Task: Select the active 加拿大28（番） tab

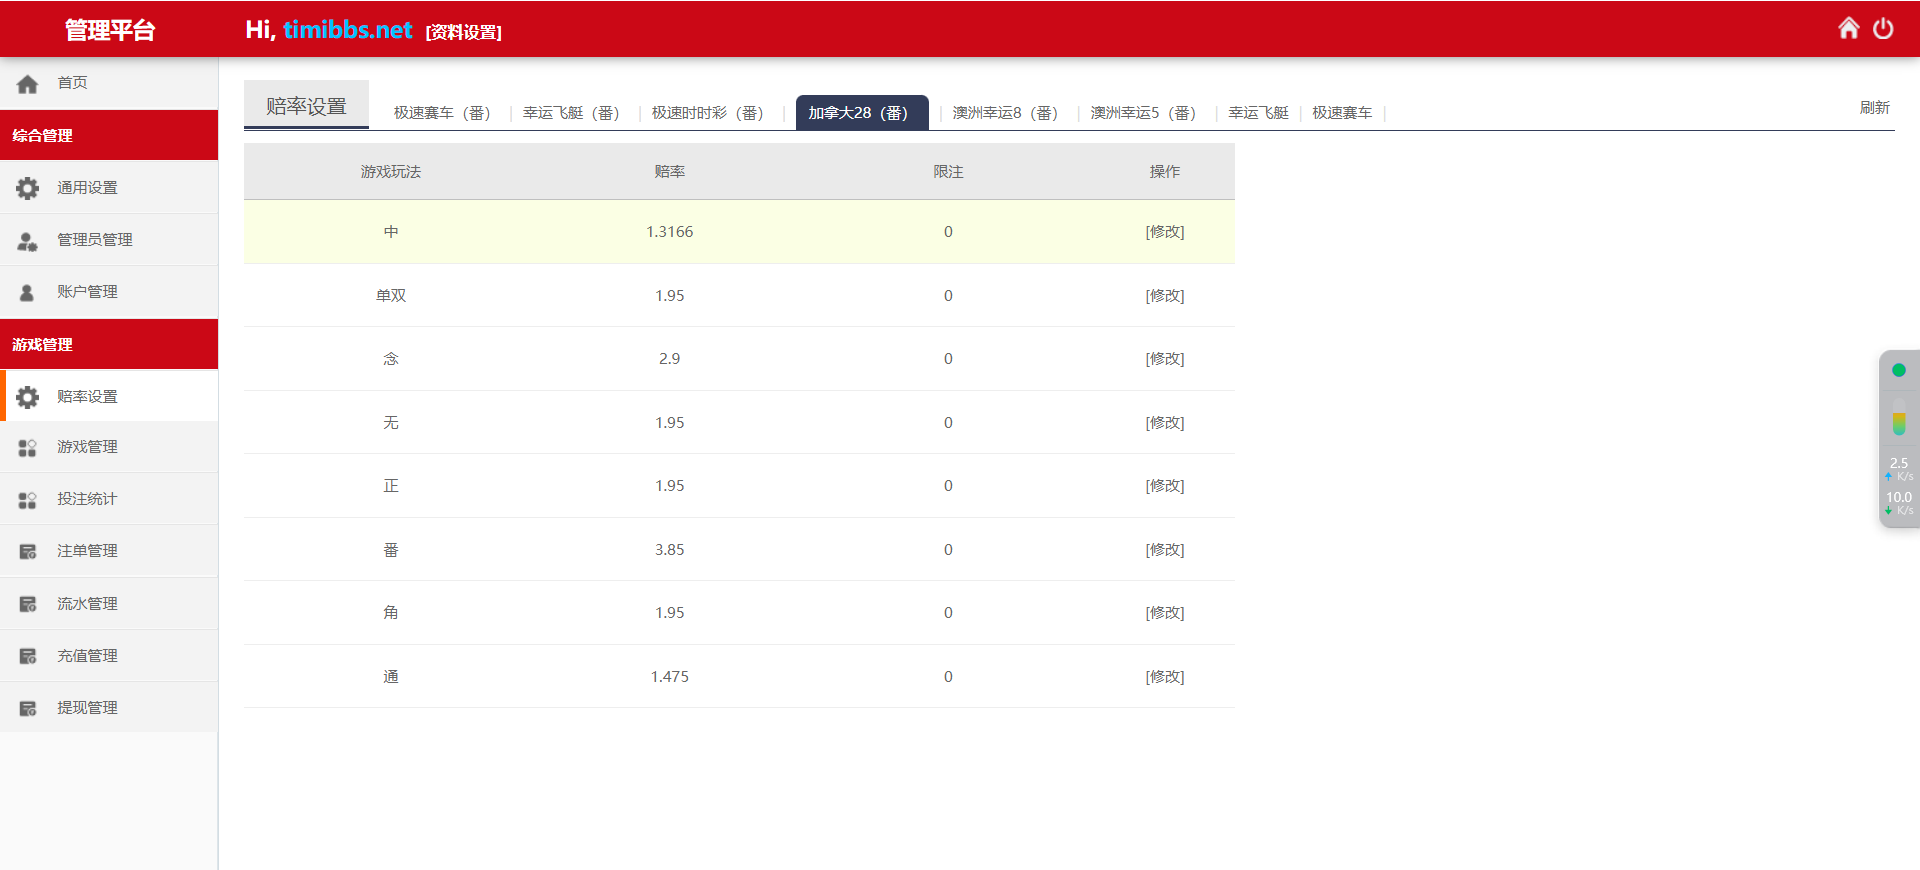Action: click(862, 113)
